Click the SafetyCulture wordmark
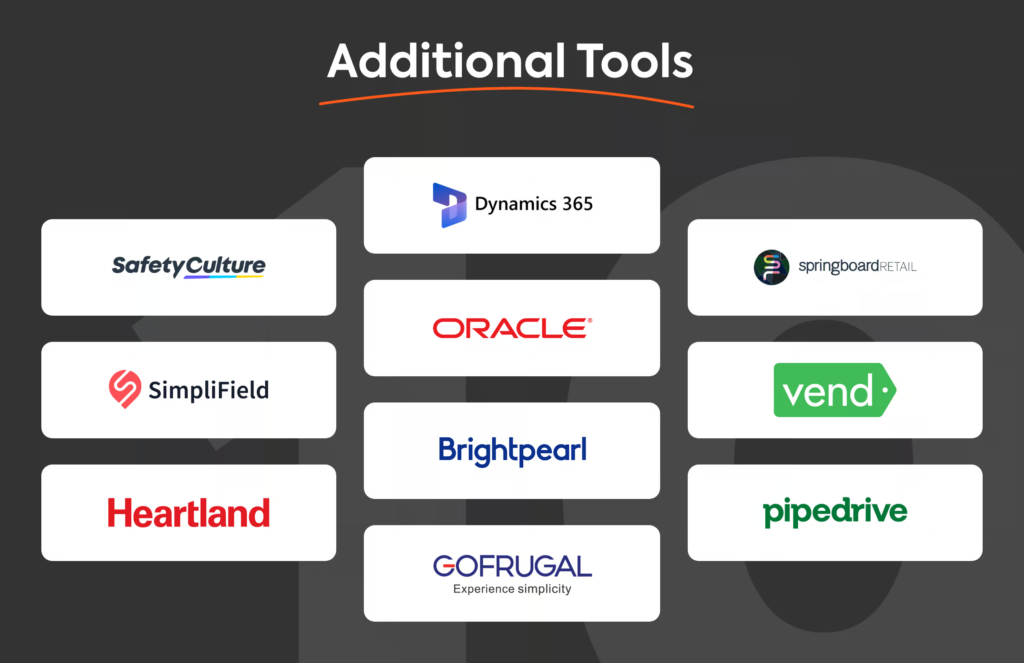Screen dimensions: 1024x663 pos(189,267)
